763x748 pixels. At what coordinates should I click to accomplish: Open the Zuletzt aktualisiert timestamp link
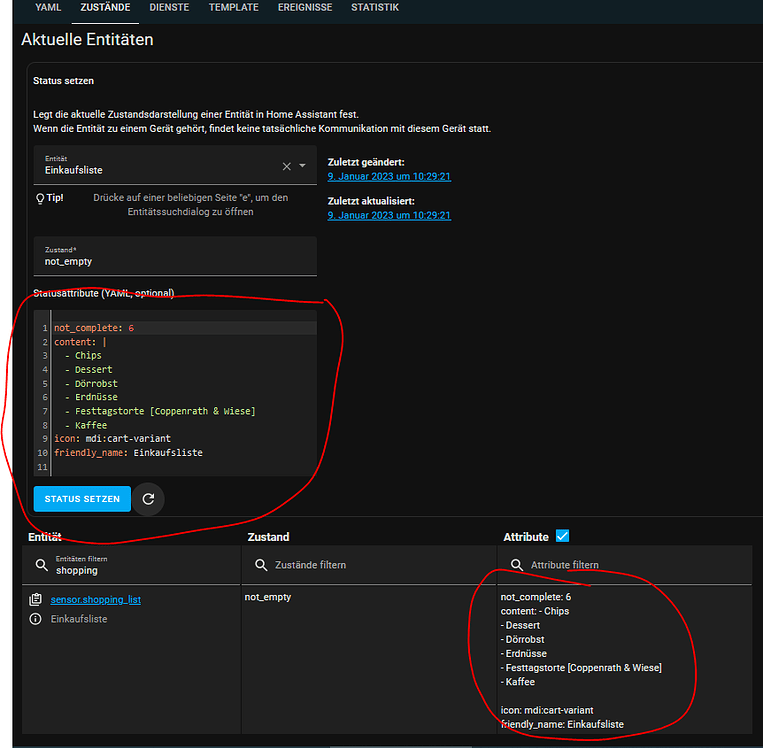tap(389, 216)
